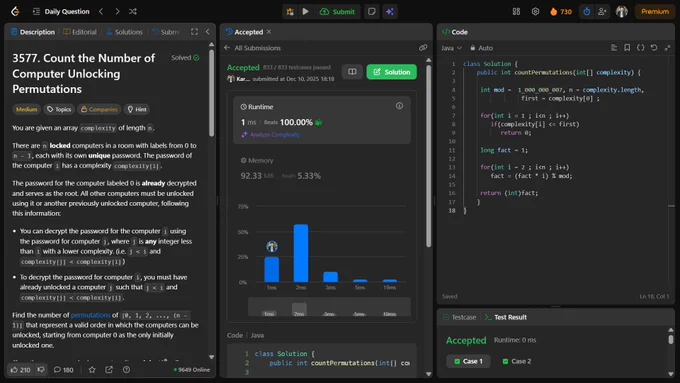This screenshot has width=680, height=383.
Task: Open the profile avatar menu
Action: 621,12
